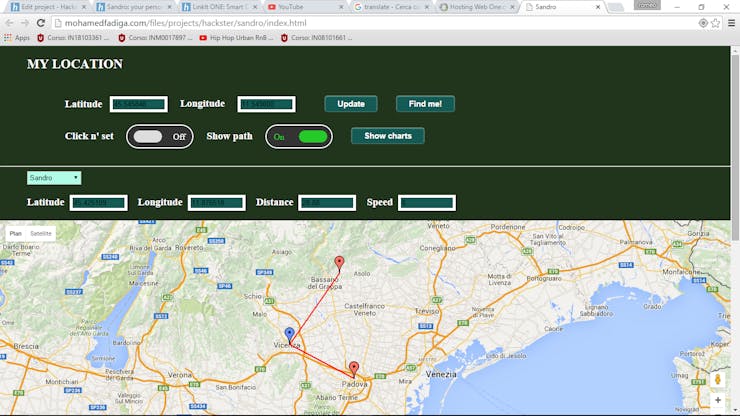Click Sandro's Latitude field

(98, 203)
